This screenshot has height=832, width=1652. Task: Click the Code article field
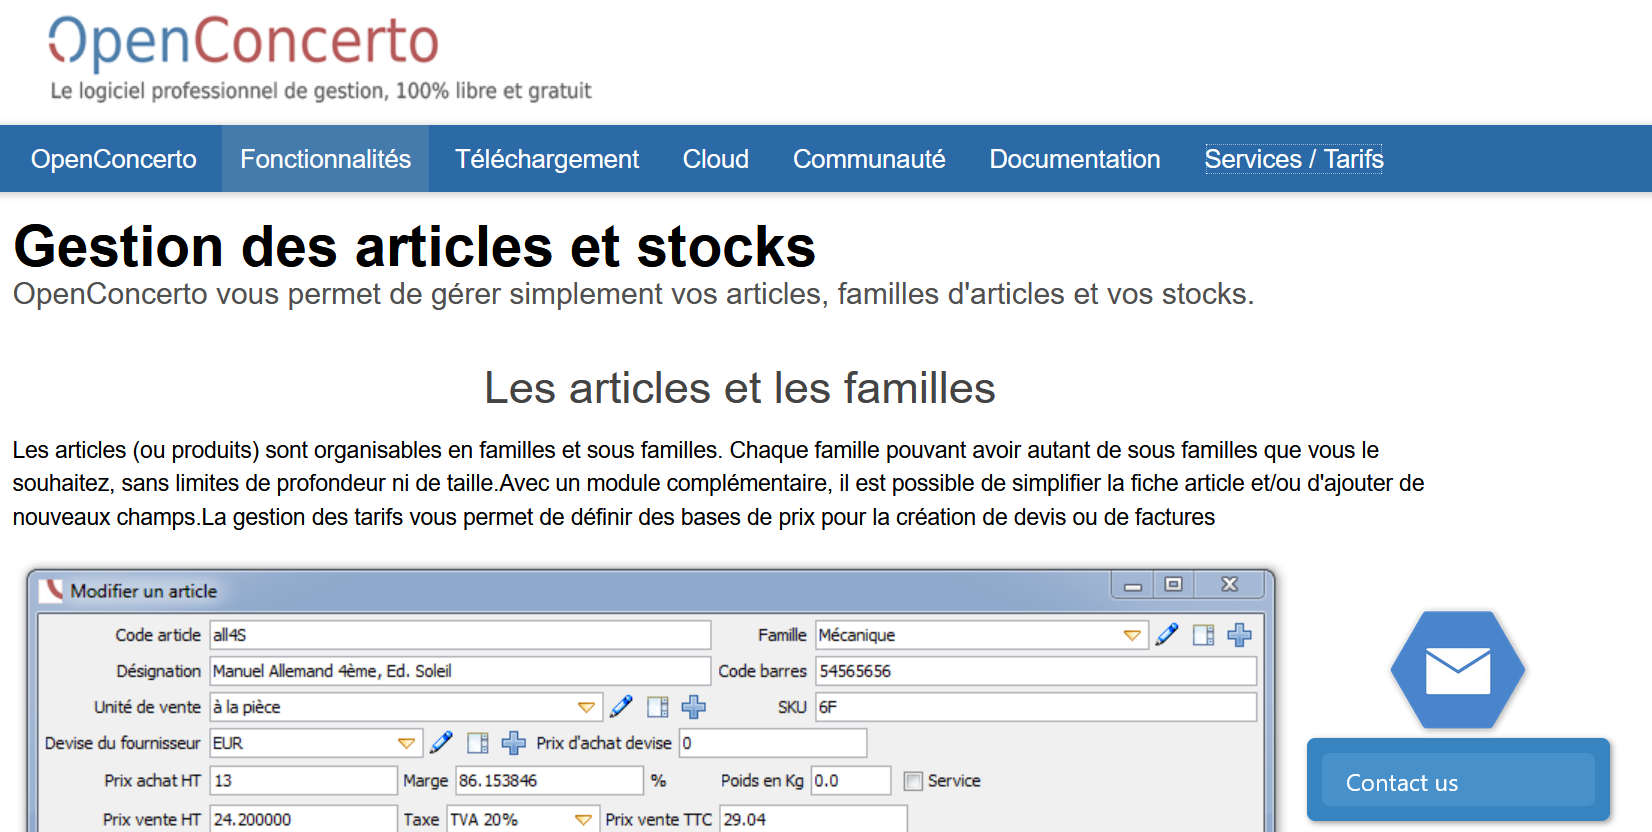pos(460,635)
